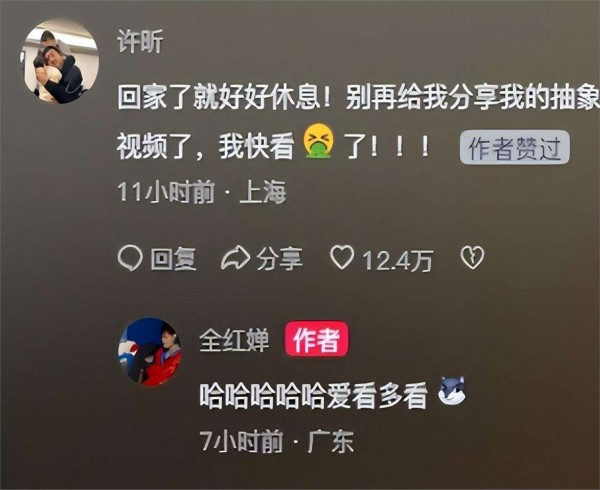Click the 作者赞过 badge
The image size is (600, 490).
[515, 148]
